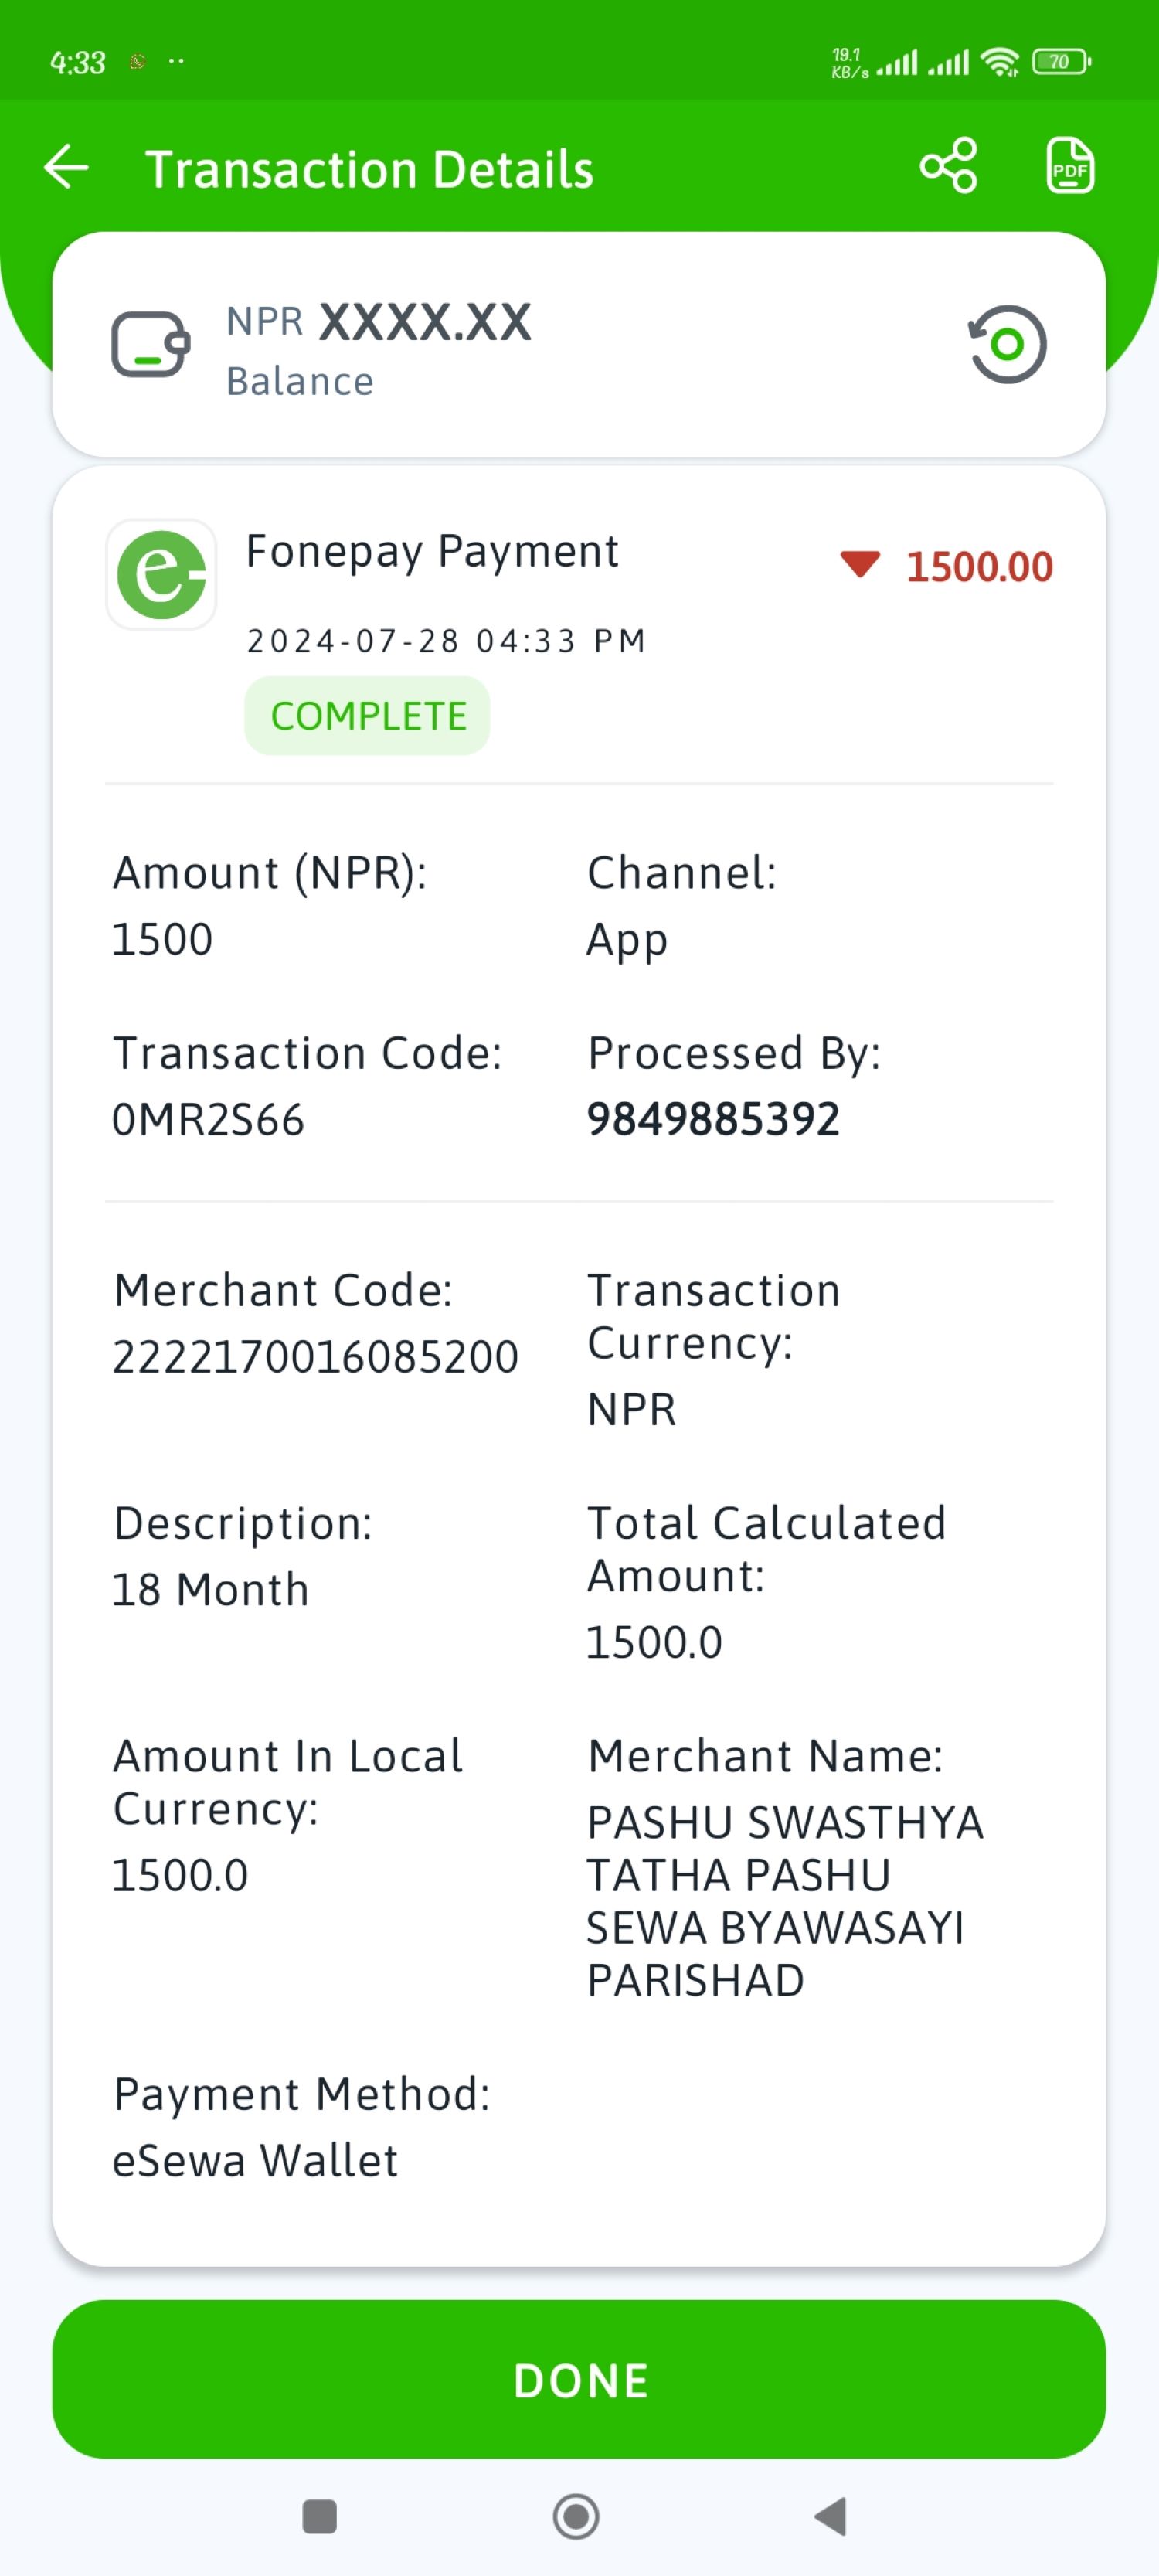Screen dimensions: 1159x2576
Task: Refresh the wallet balance
Action: [x=1007, y=345]
